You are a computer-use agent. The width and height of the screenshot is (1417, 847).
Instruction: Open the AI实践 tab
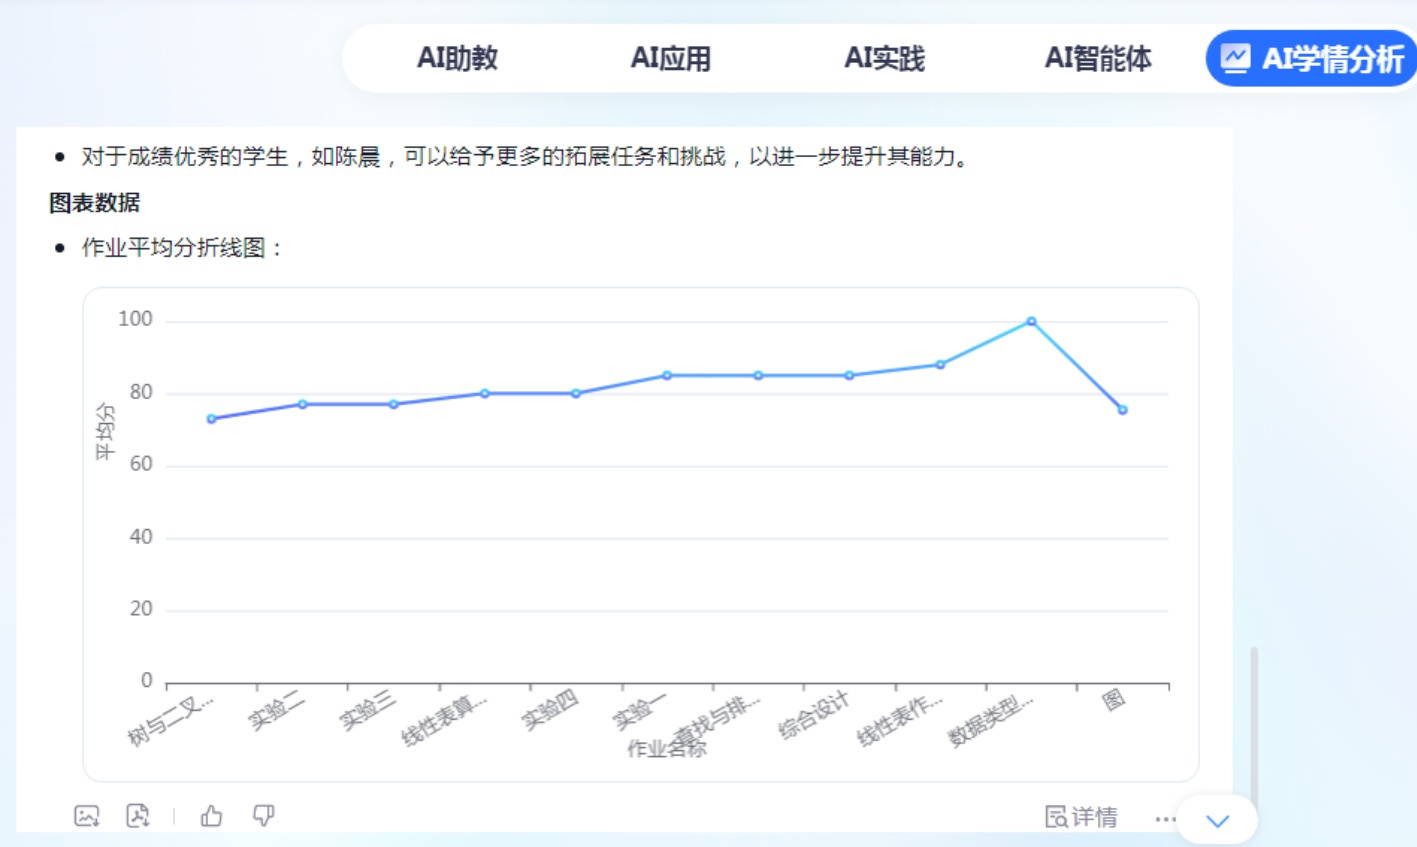(884, 58)
